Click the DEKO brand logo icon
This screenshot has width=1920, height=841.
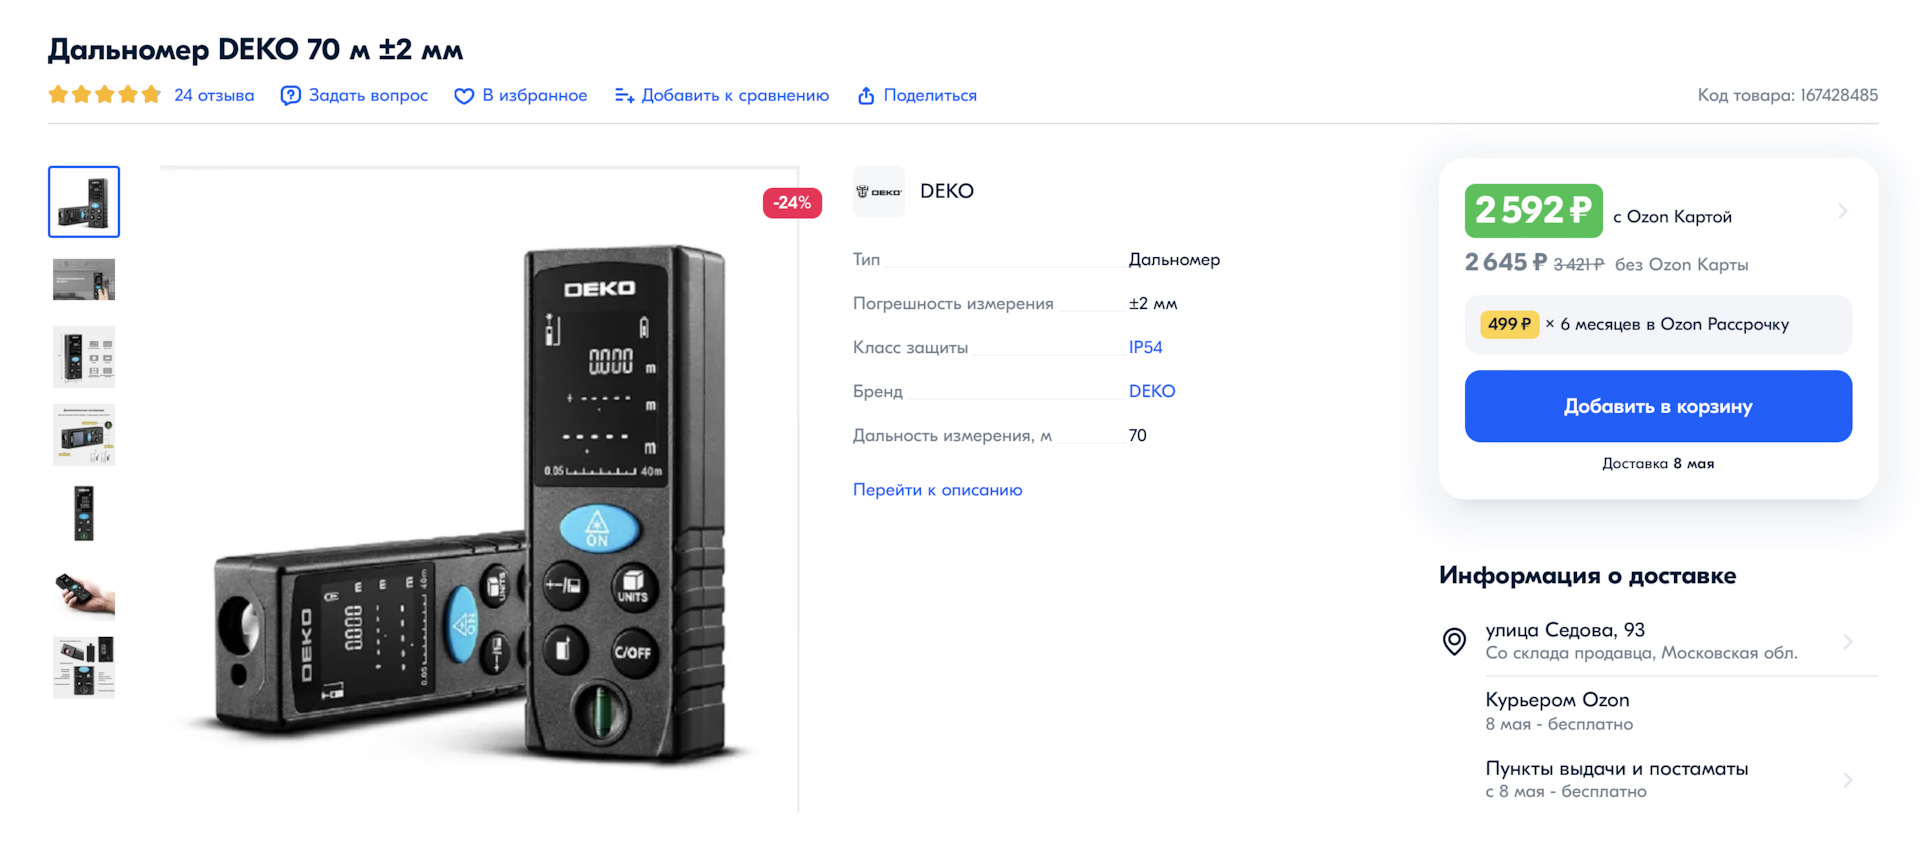click(879, 191)
